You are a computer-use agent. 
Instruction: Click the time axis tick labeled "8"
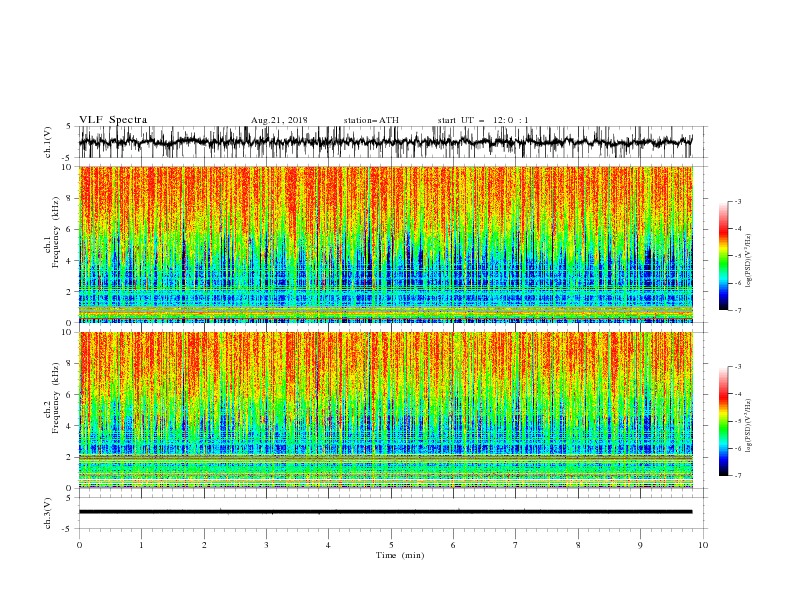[x=578, y=545]
